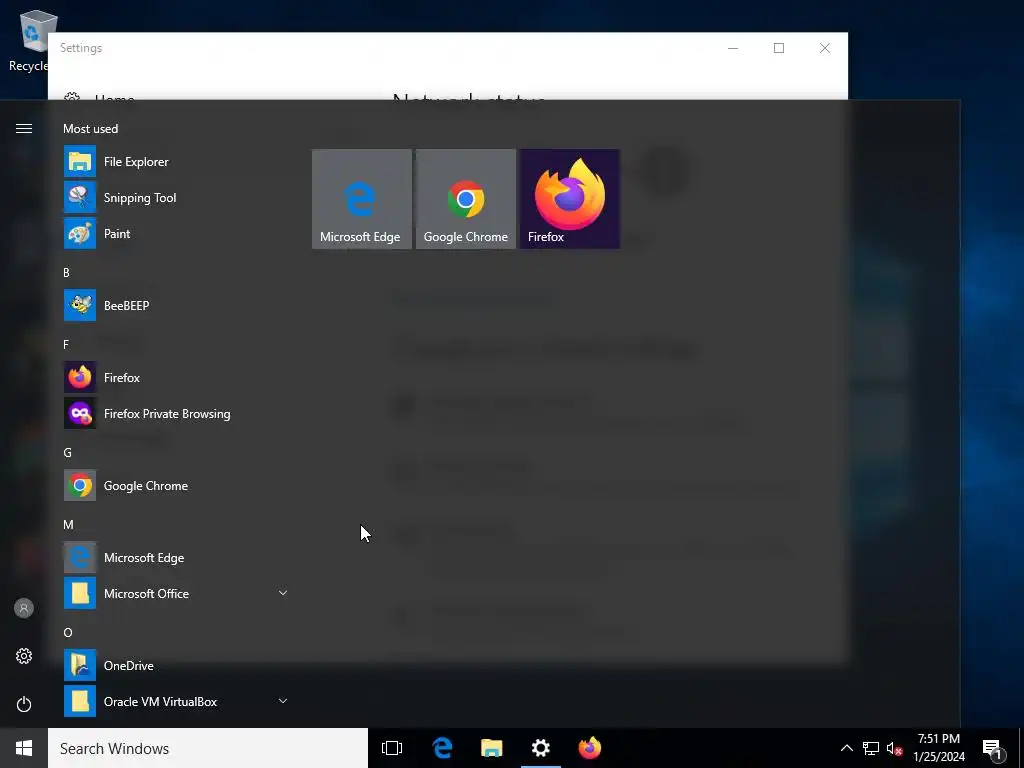Open Microsoft Edge from app list
Viewport: 1024px width, 768px height.
(176, 557)
